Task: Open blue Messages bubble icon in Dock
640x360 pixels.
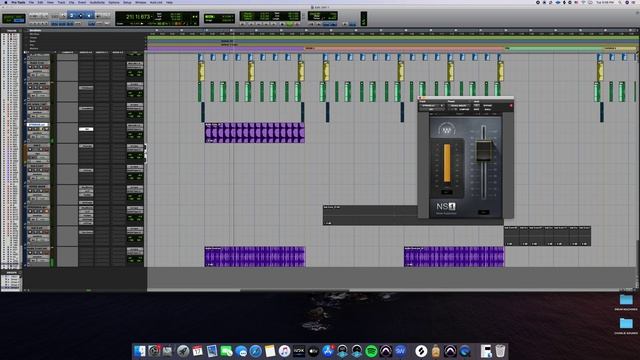Action: pyautogui.click(x=241, y=351)
